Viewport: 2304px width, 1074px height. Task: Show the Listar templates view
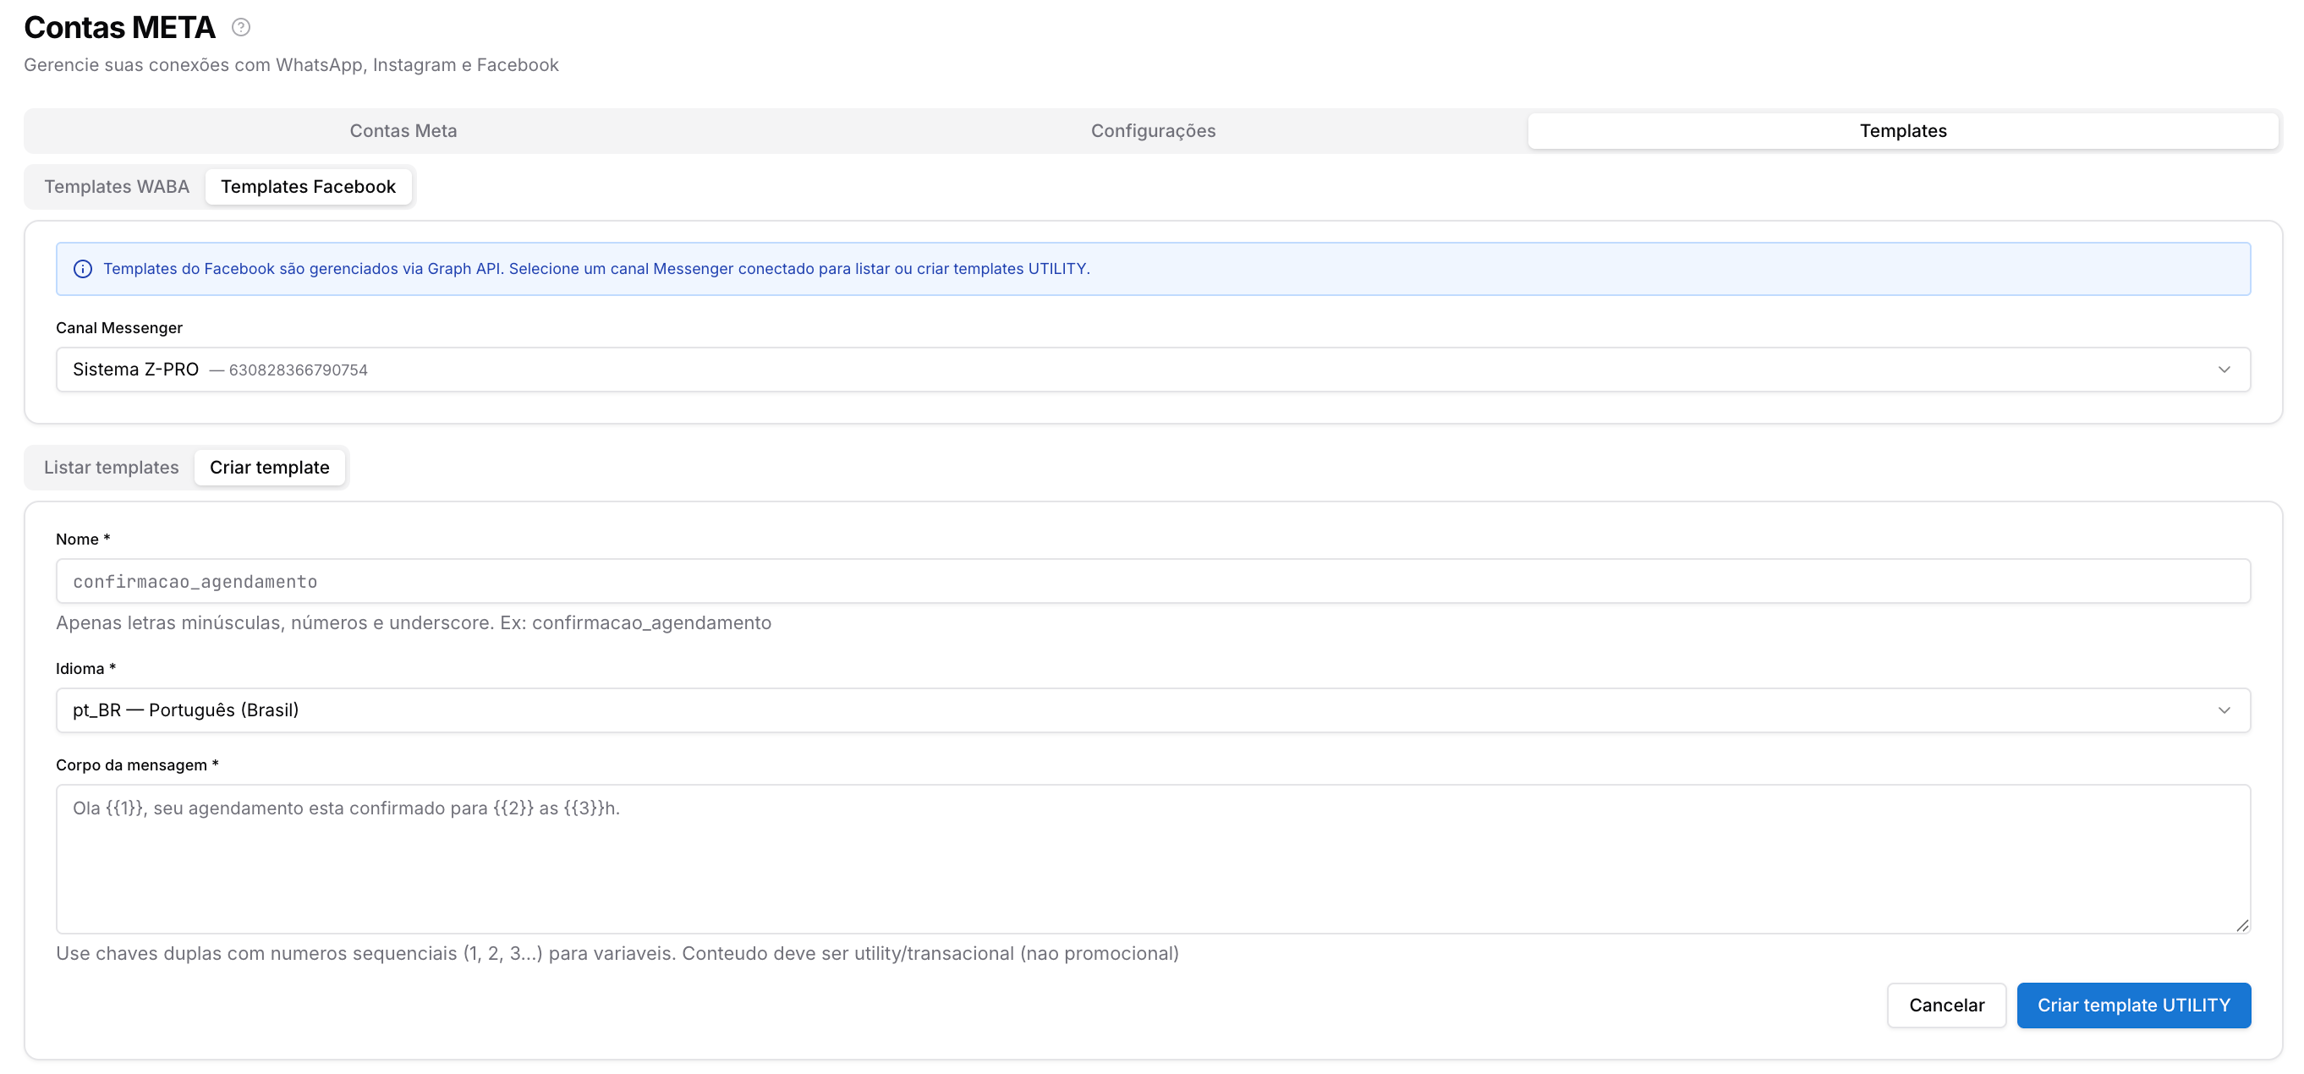tap(111, 468)
